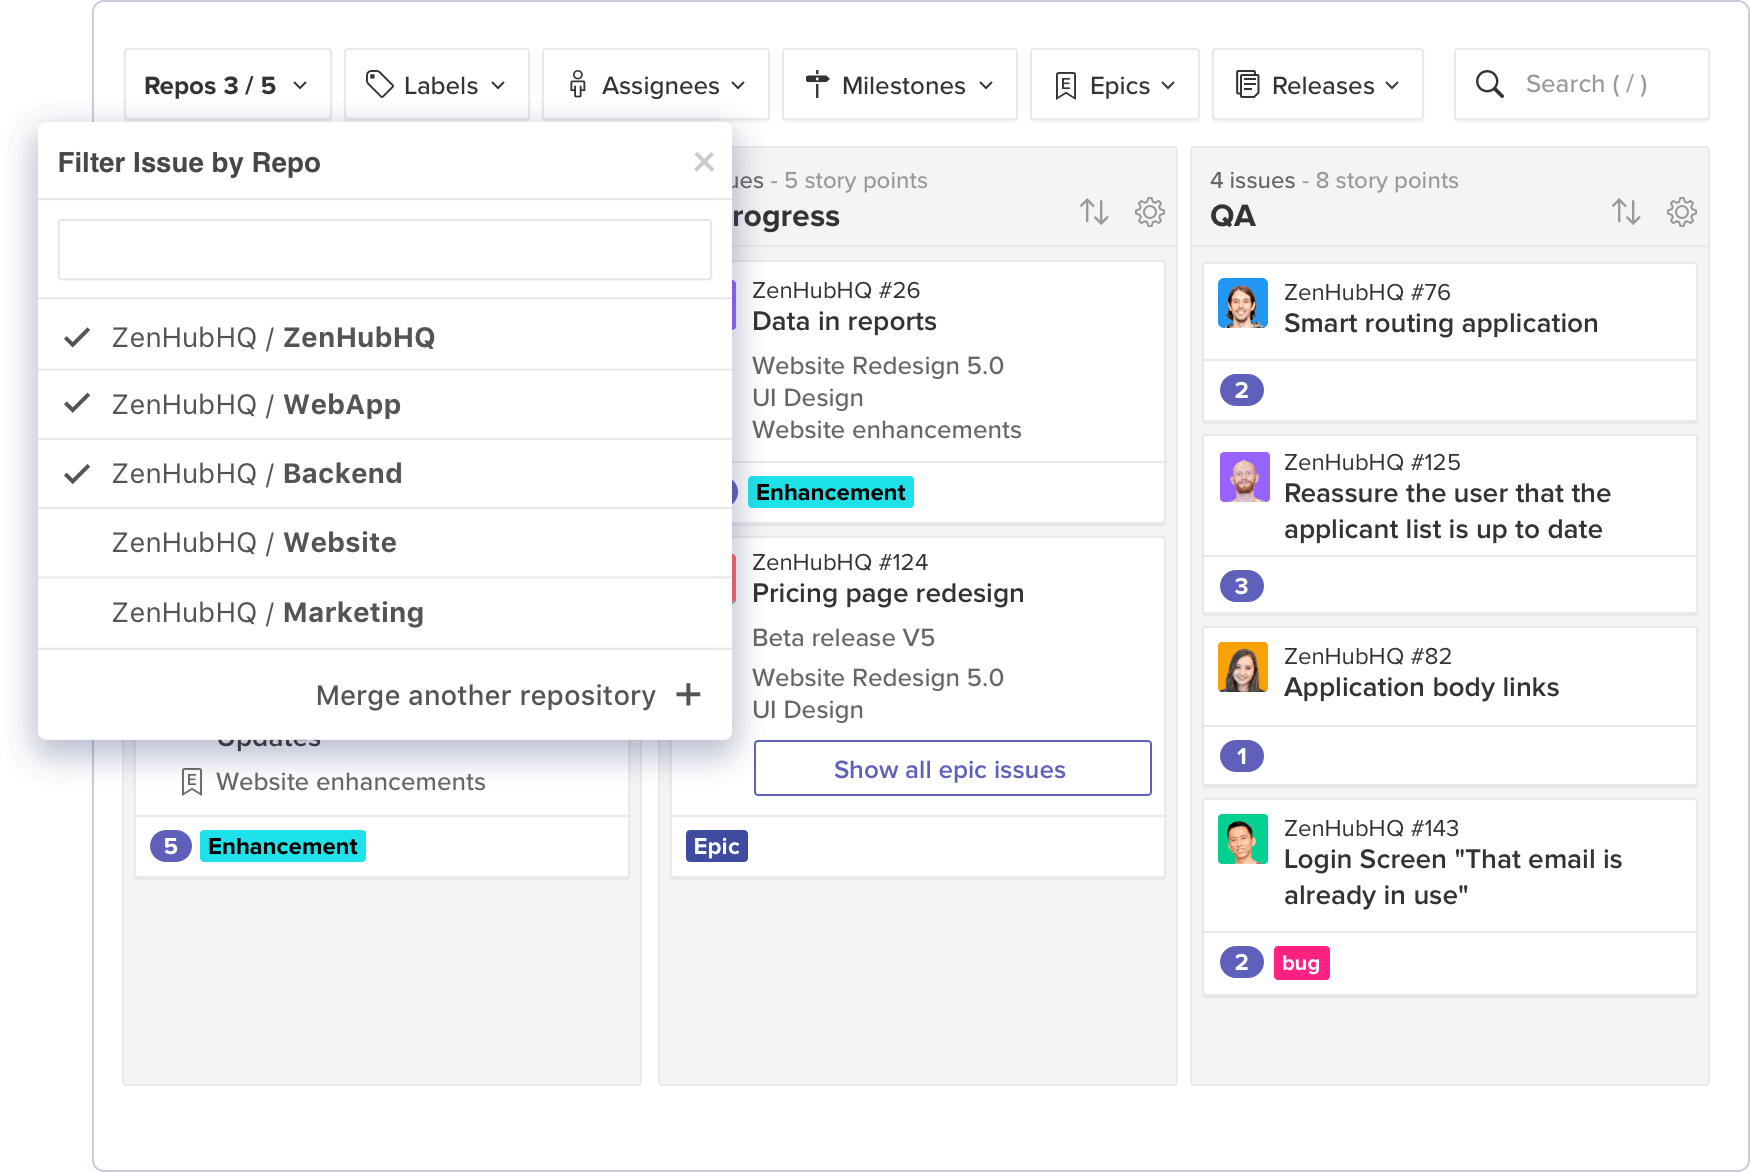Image resolution: width=1750 pixels, height=1172 pixels.
Task: Open the QA column settings gear
Action: (1682, 212)
